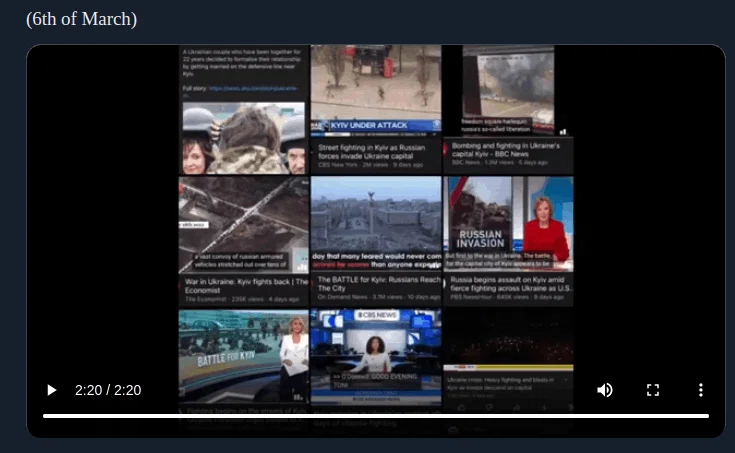Click 'Russia begins assault on Kyiv' title
The width and height of the screenshot is (735, 453).
[x=510, y=284]
